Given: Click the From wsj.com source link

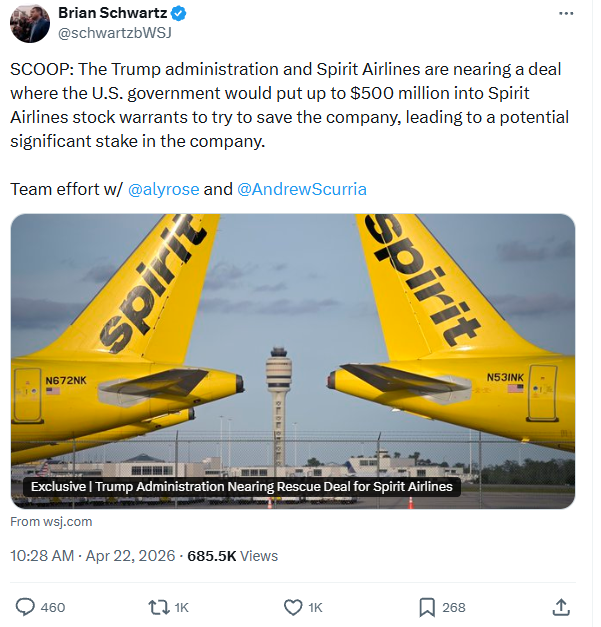Looking at the screenshot, I should pos(51,521).
